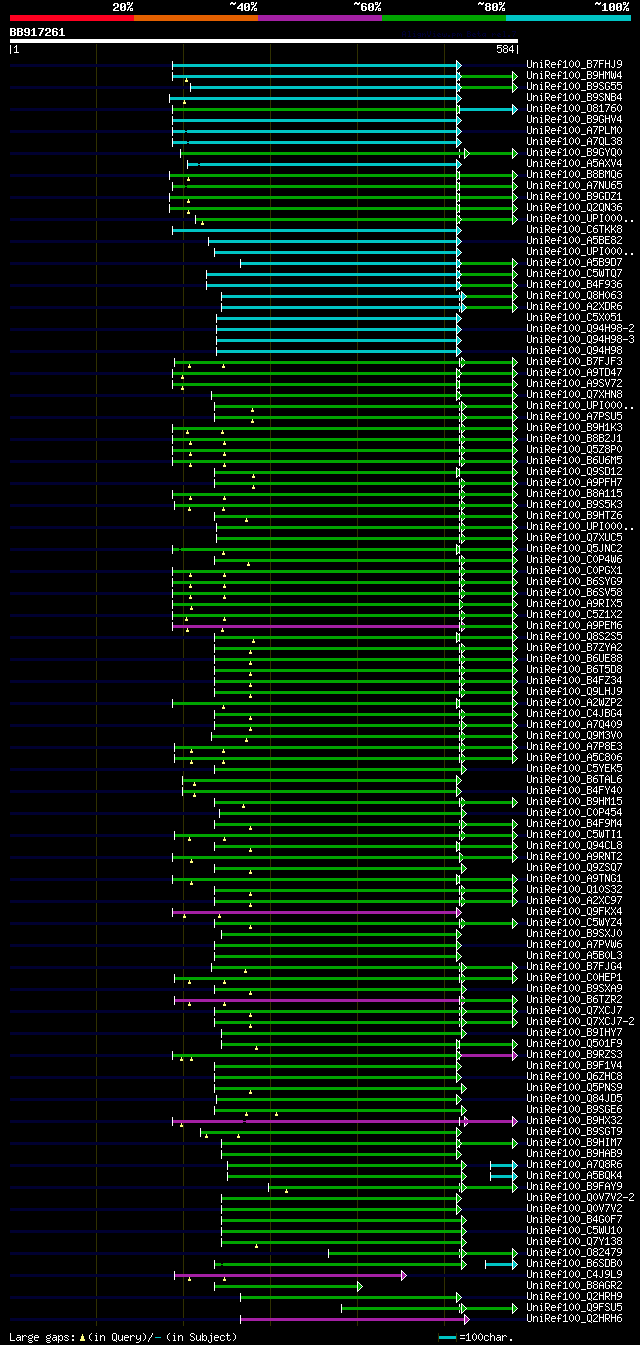
Task: Click hit UniRef100_B6SYG9
Action: click(574, 581)
